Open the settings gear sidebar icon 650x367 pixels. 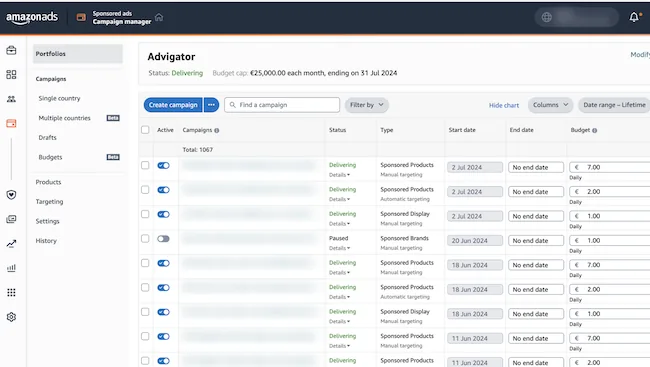coord(12,317)
